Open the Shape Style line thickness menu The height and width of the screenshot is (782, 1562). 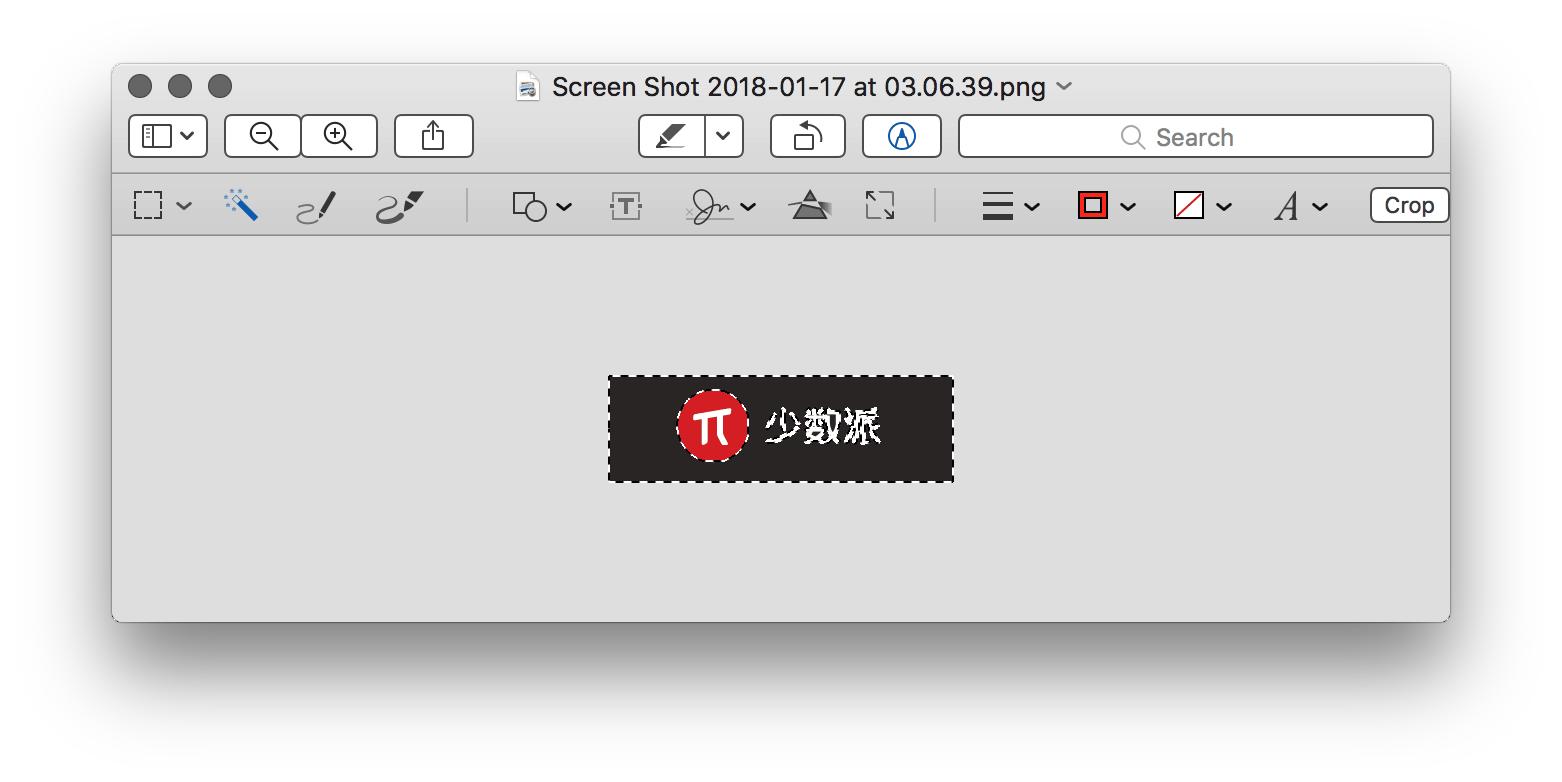pyautogui.click(x=998, y=206)
